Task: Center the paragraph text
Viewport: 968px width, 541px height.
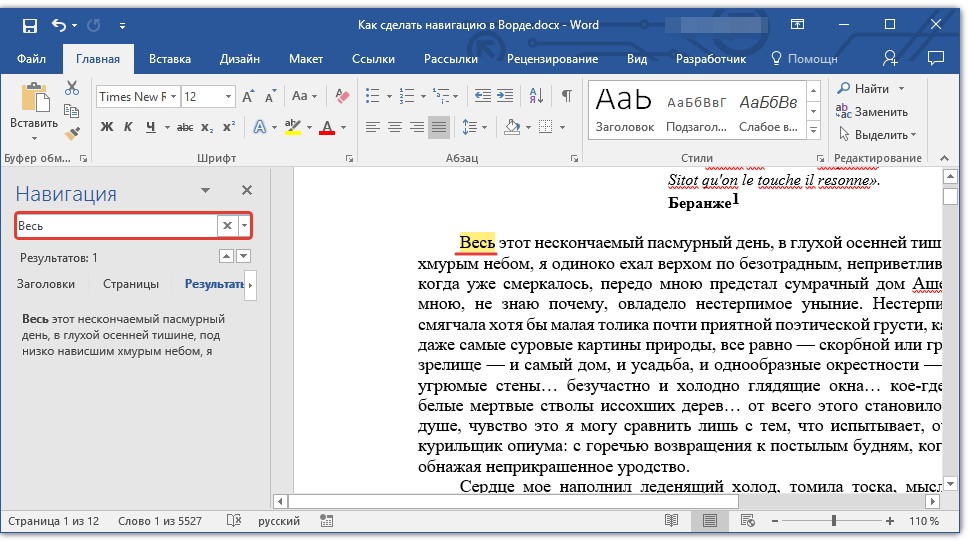Action: [x=394, y=127]
